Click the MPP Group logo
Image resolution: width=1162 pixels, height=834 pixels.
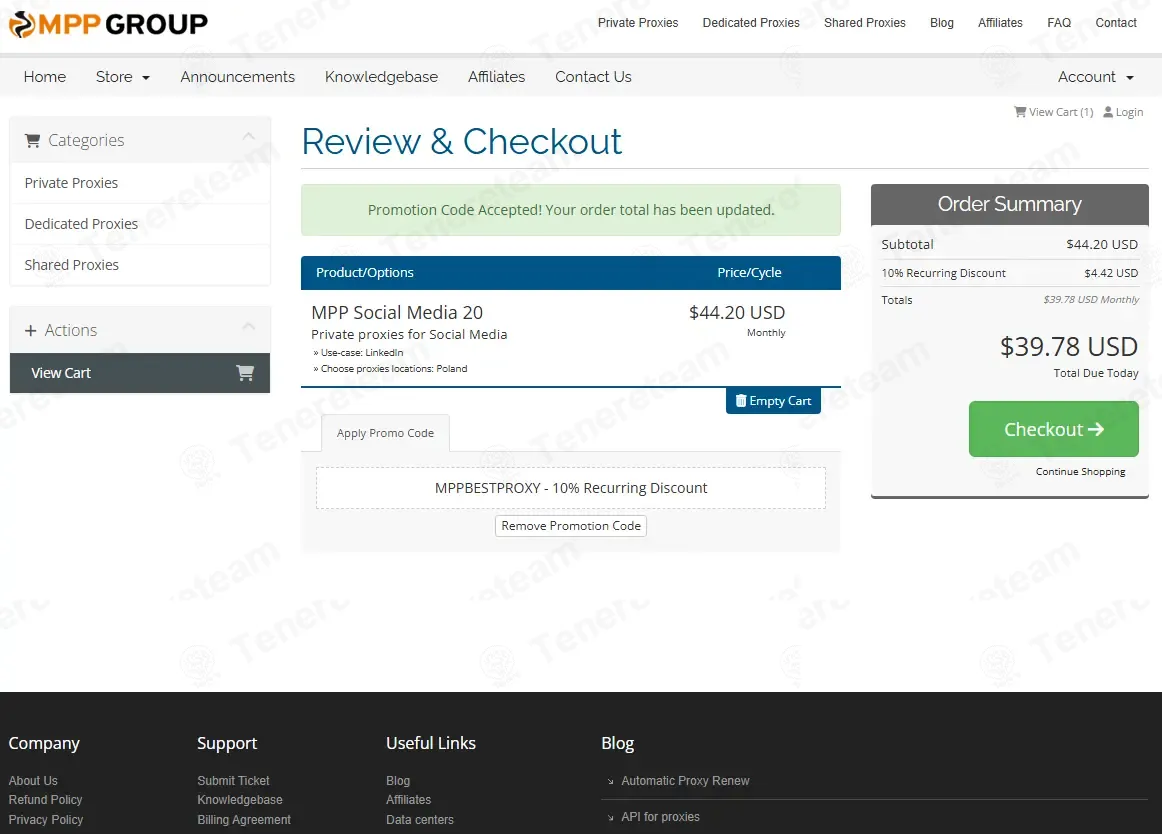click(108, 24)
